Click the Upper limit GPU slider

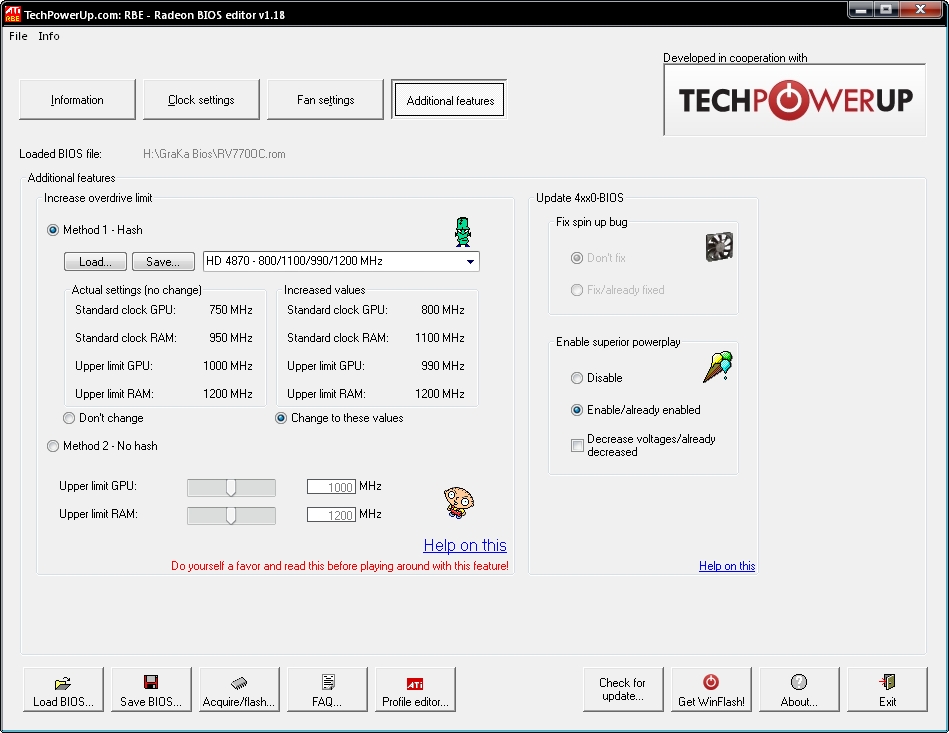[231, 487]
